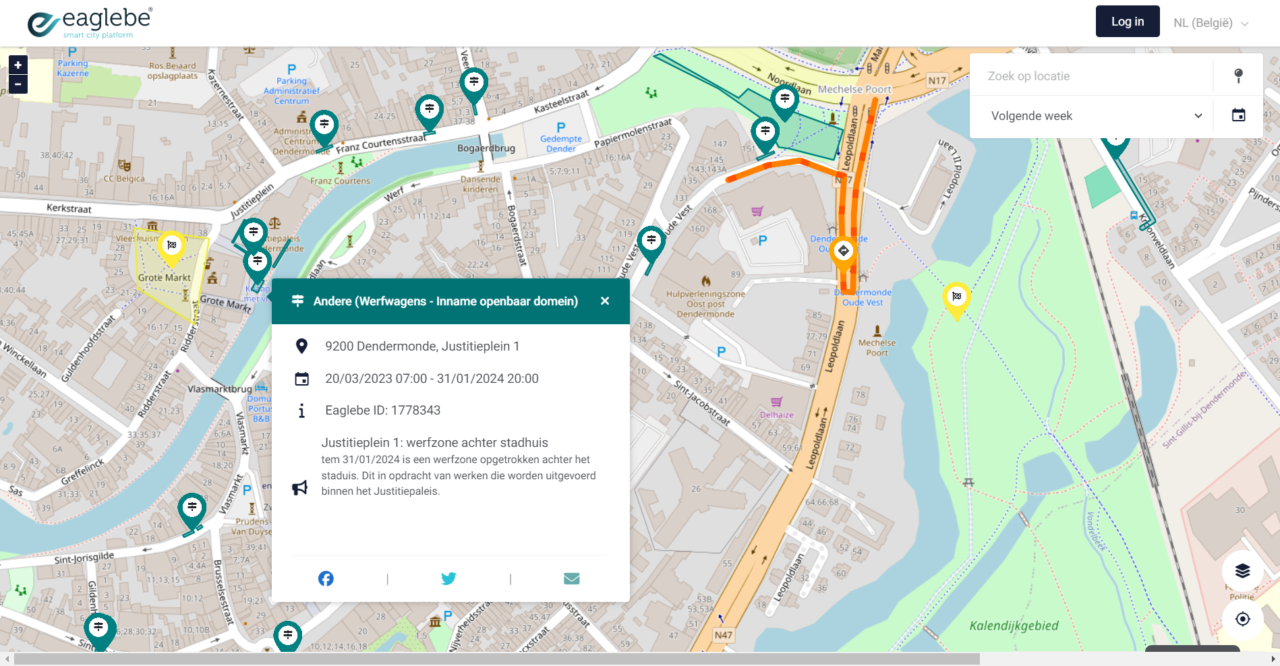Open the map layers panel
Image resolution: width=1280 pixels, height=666 pixels.
click(x=1242, y=571)
